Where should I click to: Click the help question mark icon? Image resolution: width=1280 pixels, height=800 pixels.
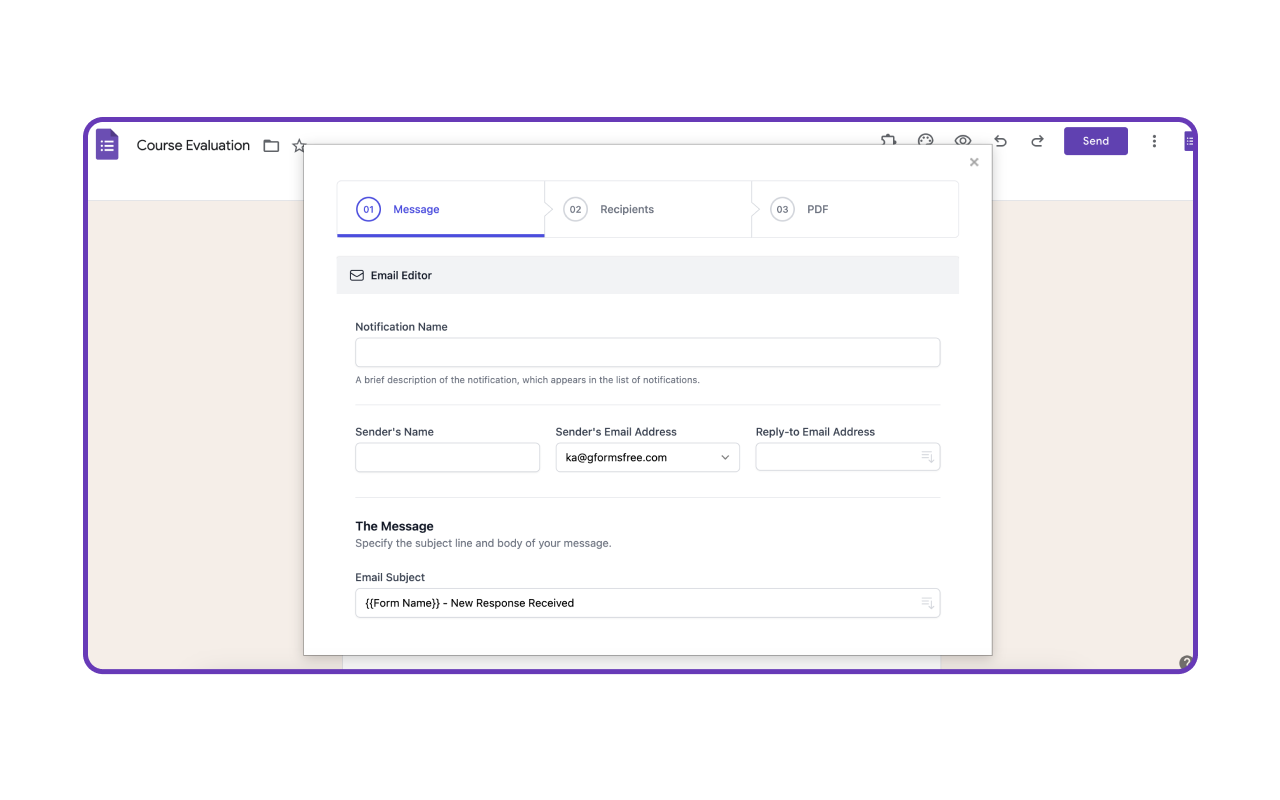tap(1185, 662)
